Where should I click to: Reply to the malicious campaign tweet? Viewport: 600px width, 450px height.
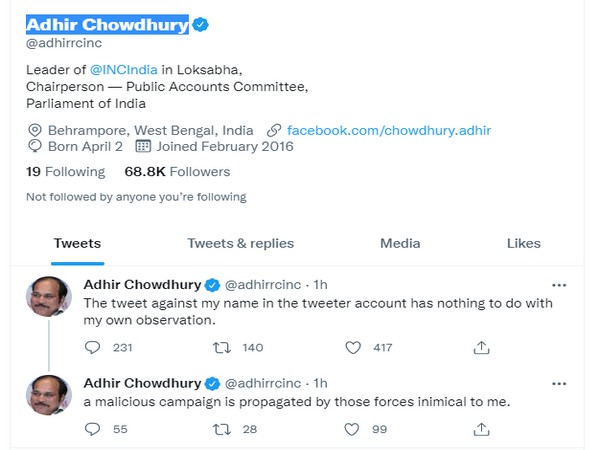(93, 428)
